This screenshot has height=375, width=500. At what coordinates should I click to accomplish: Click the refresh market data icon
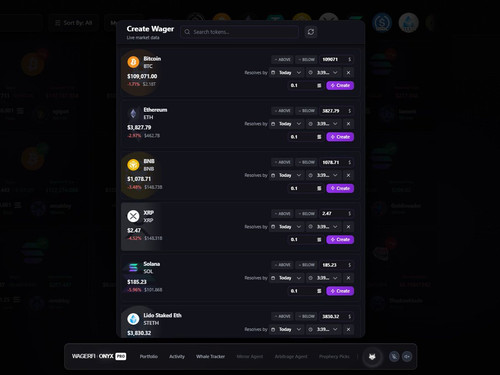point(311,32)
